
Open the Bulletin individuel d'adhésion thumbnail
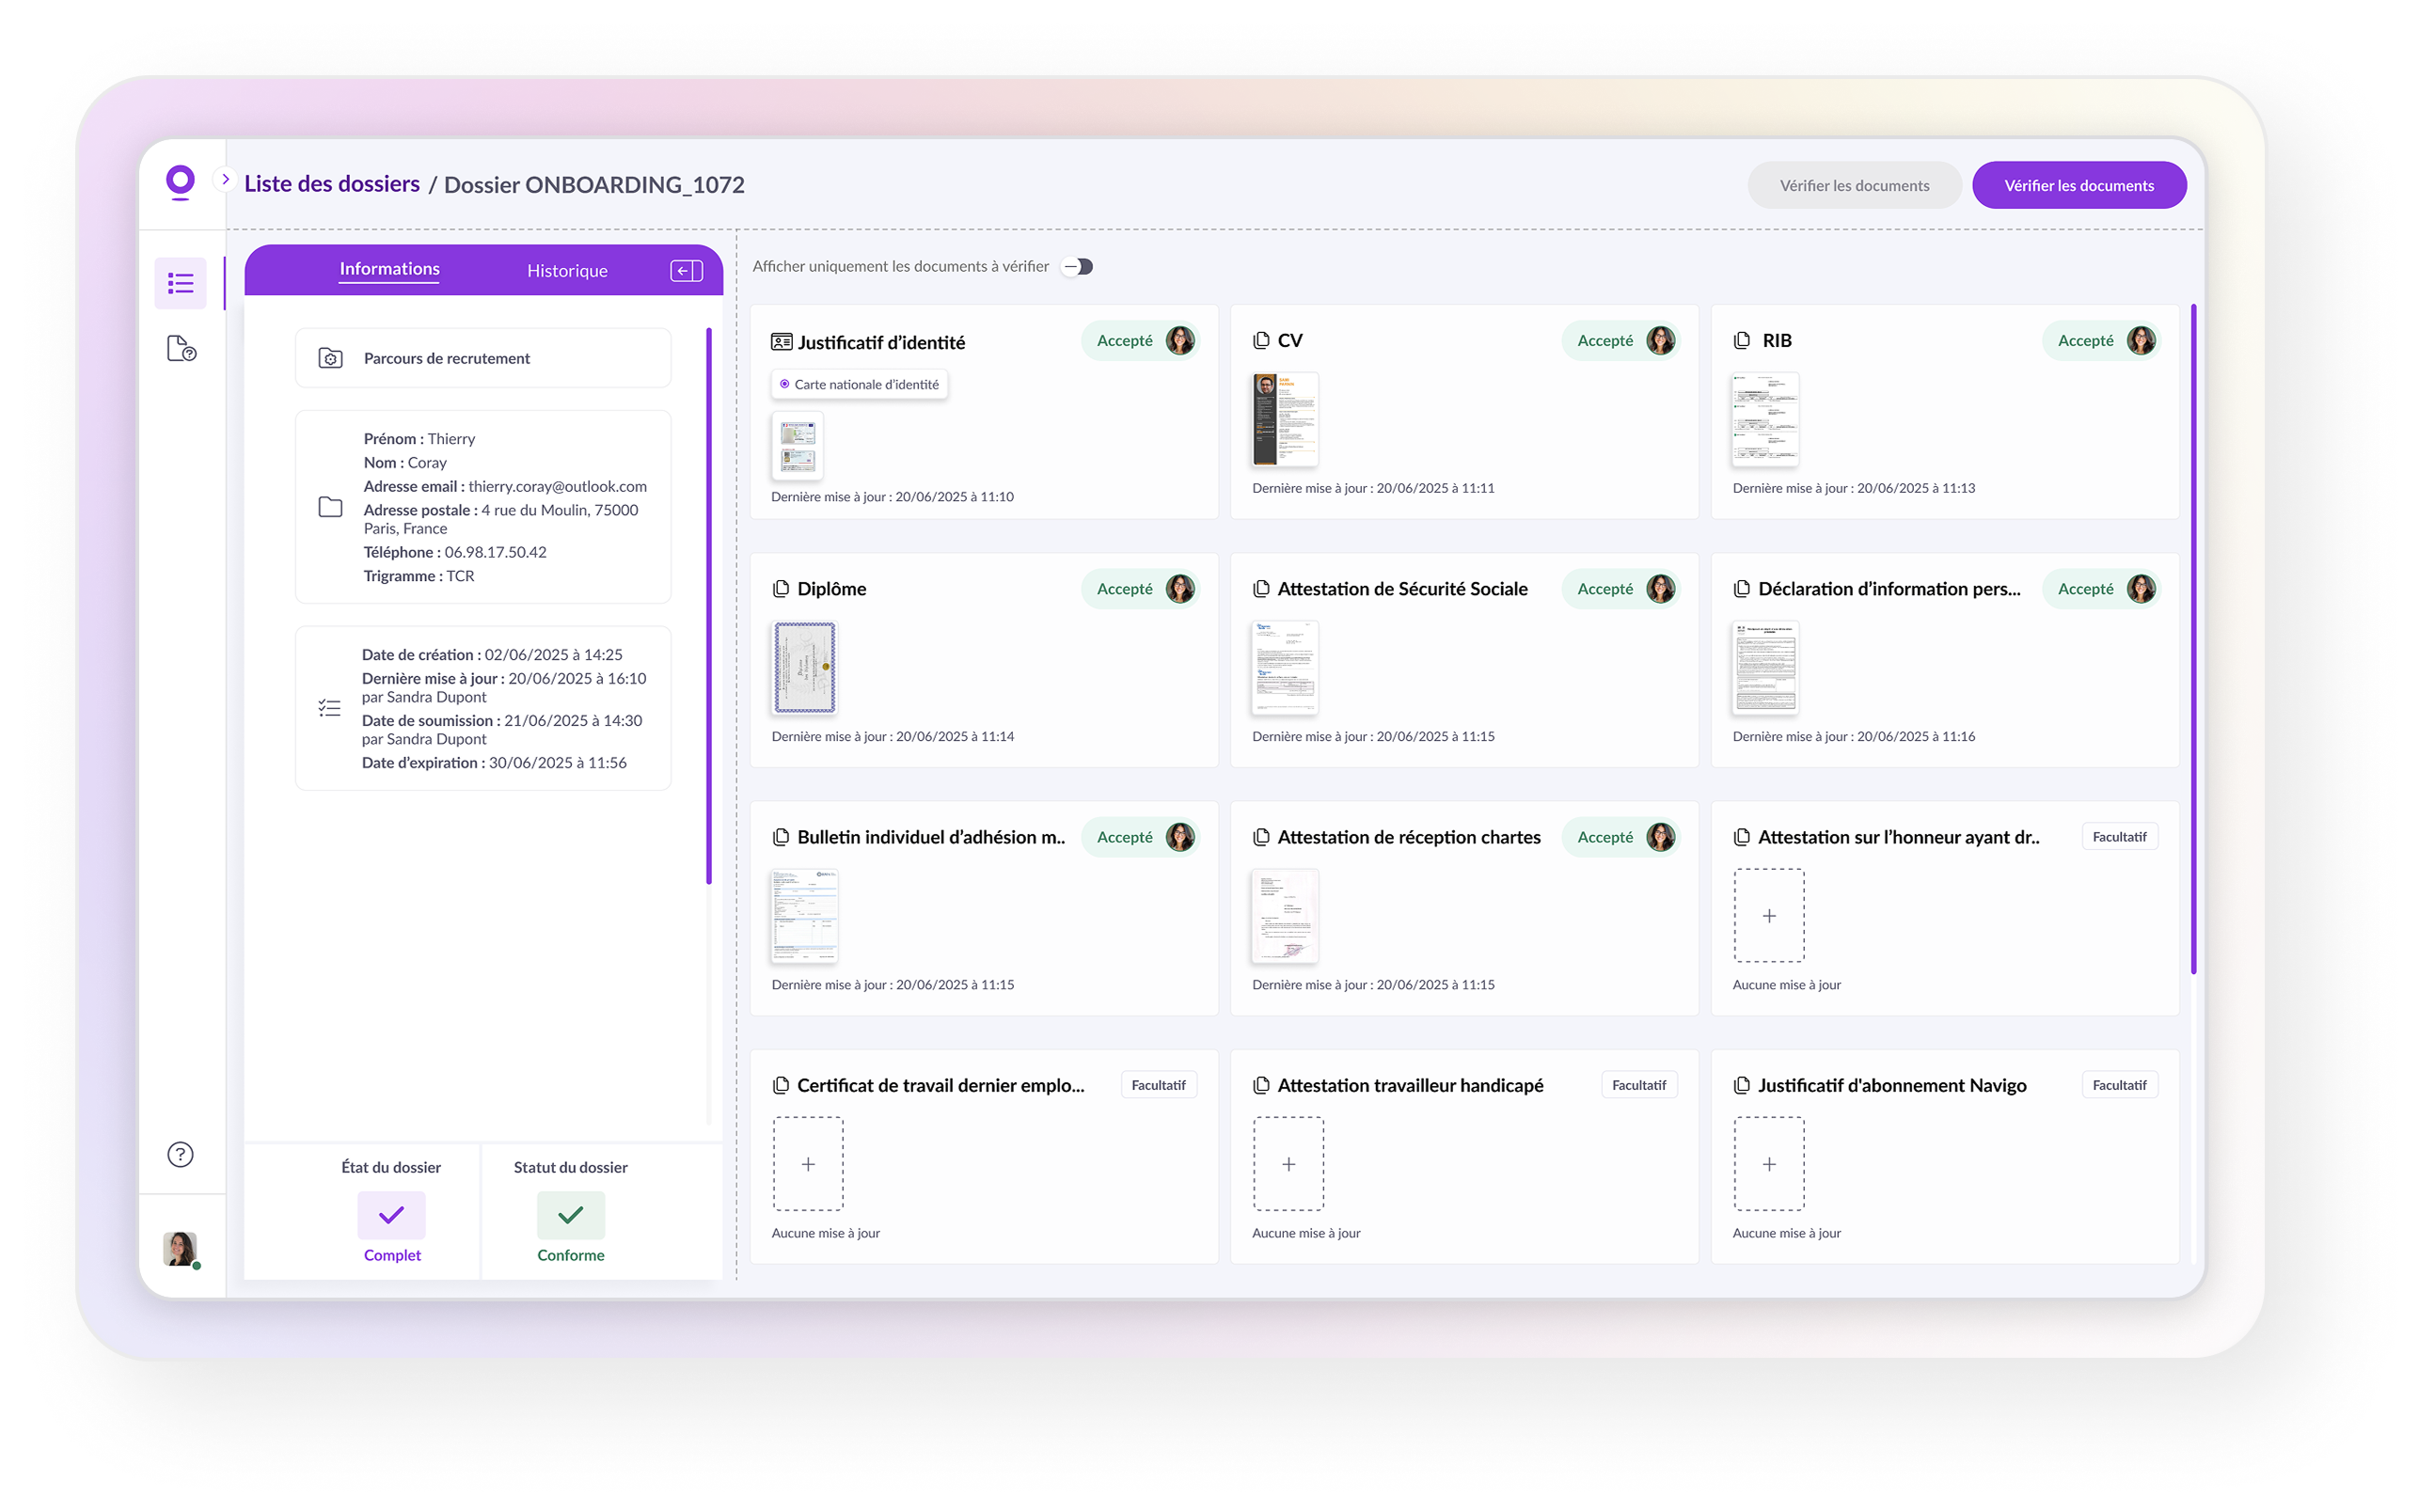point(804,916)
